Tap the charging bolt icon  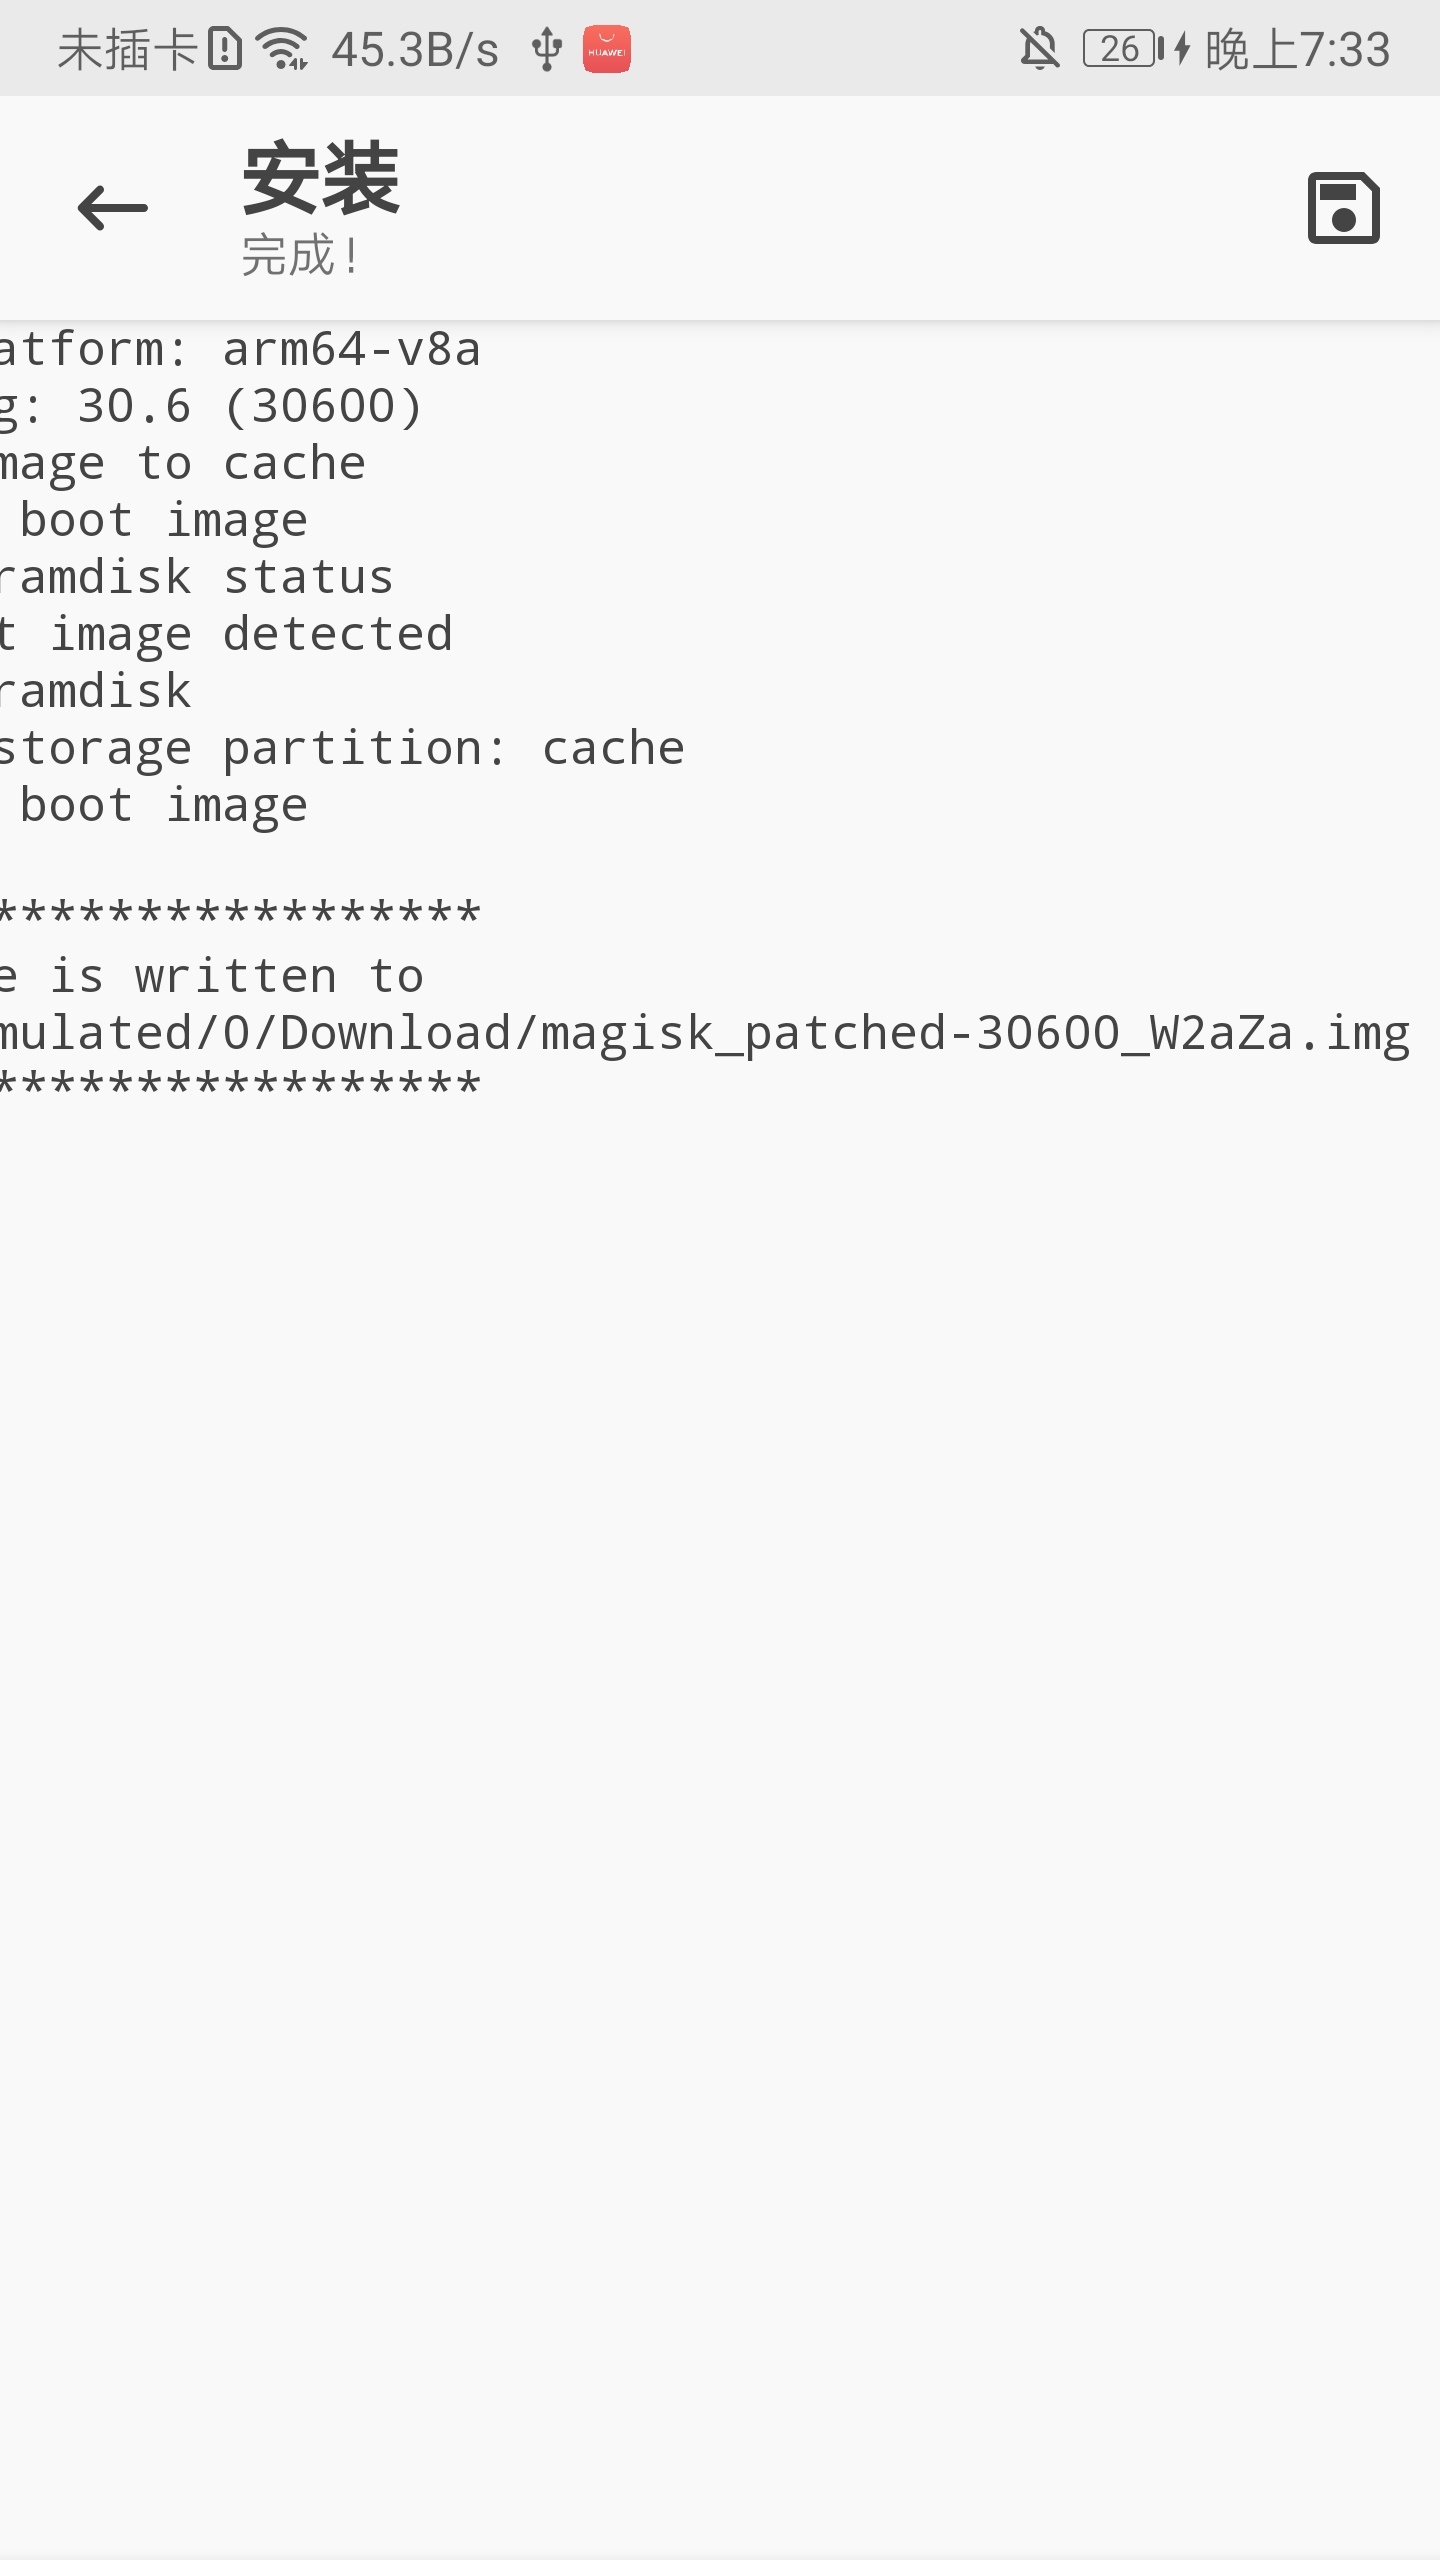click(x=1182, y=49)
